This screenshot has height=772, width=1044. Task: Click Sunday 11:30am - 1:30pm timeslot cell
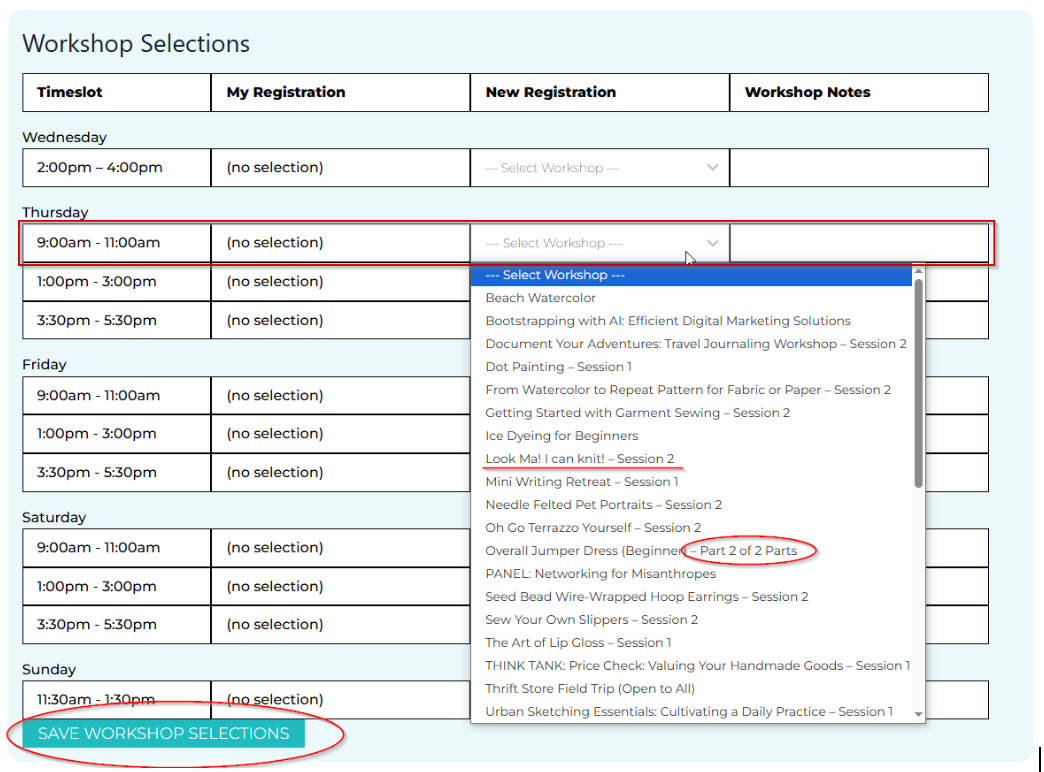(117, 699)
